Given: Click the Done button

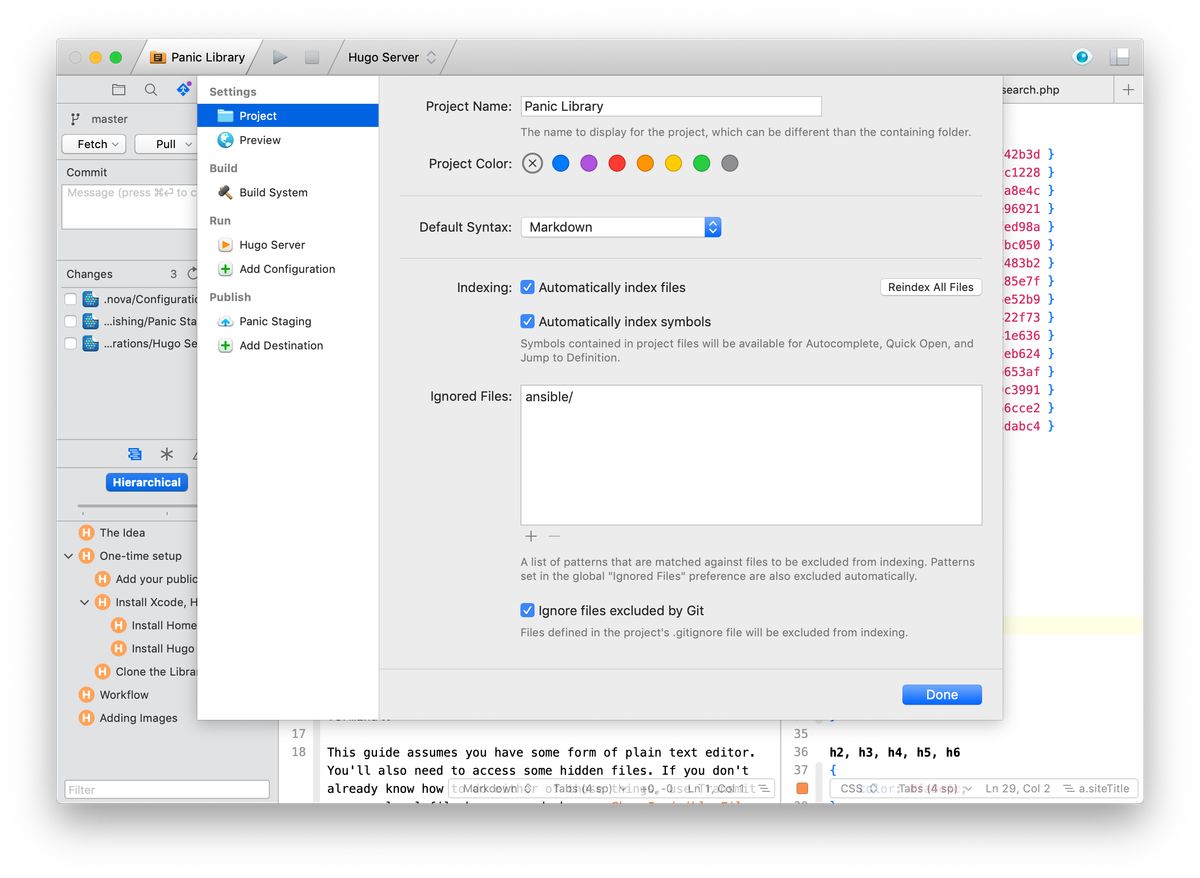Looking at the screenshot, I should (940, 693).
